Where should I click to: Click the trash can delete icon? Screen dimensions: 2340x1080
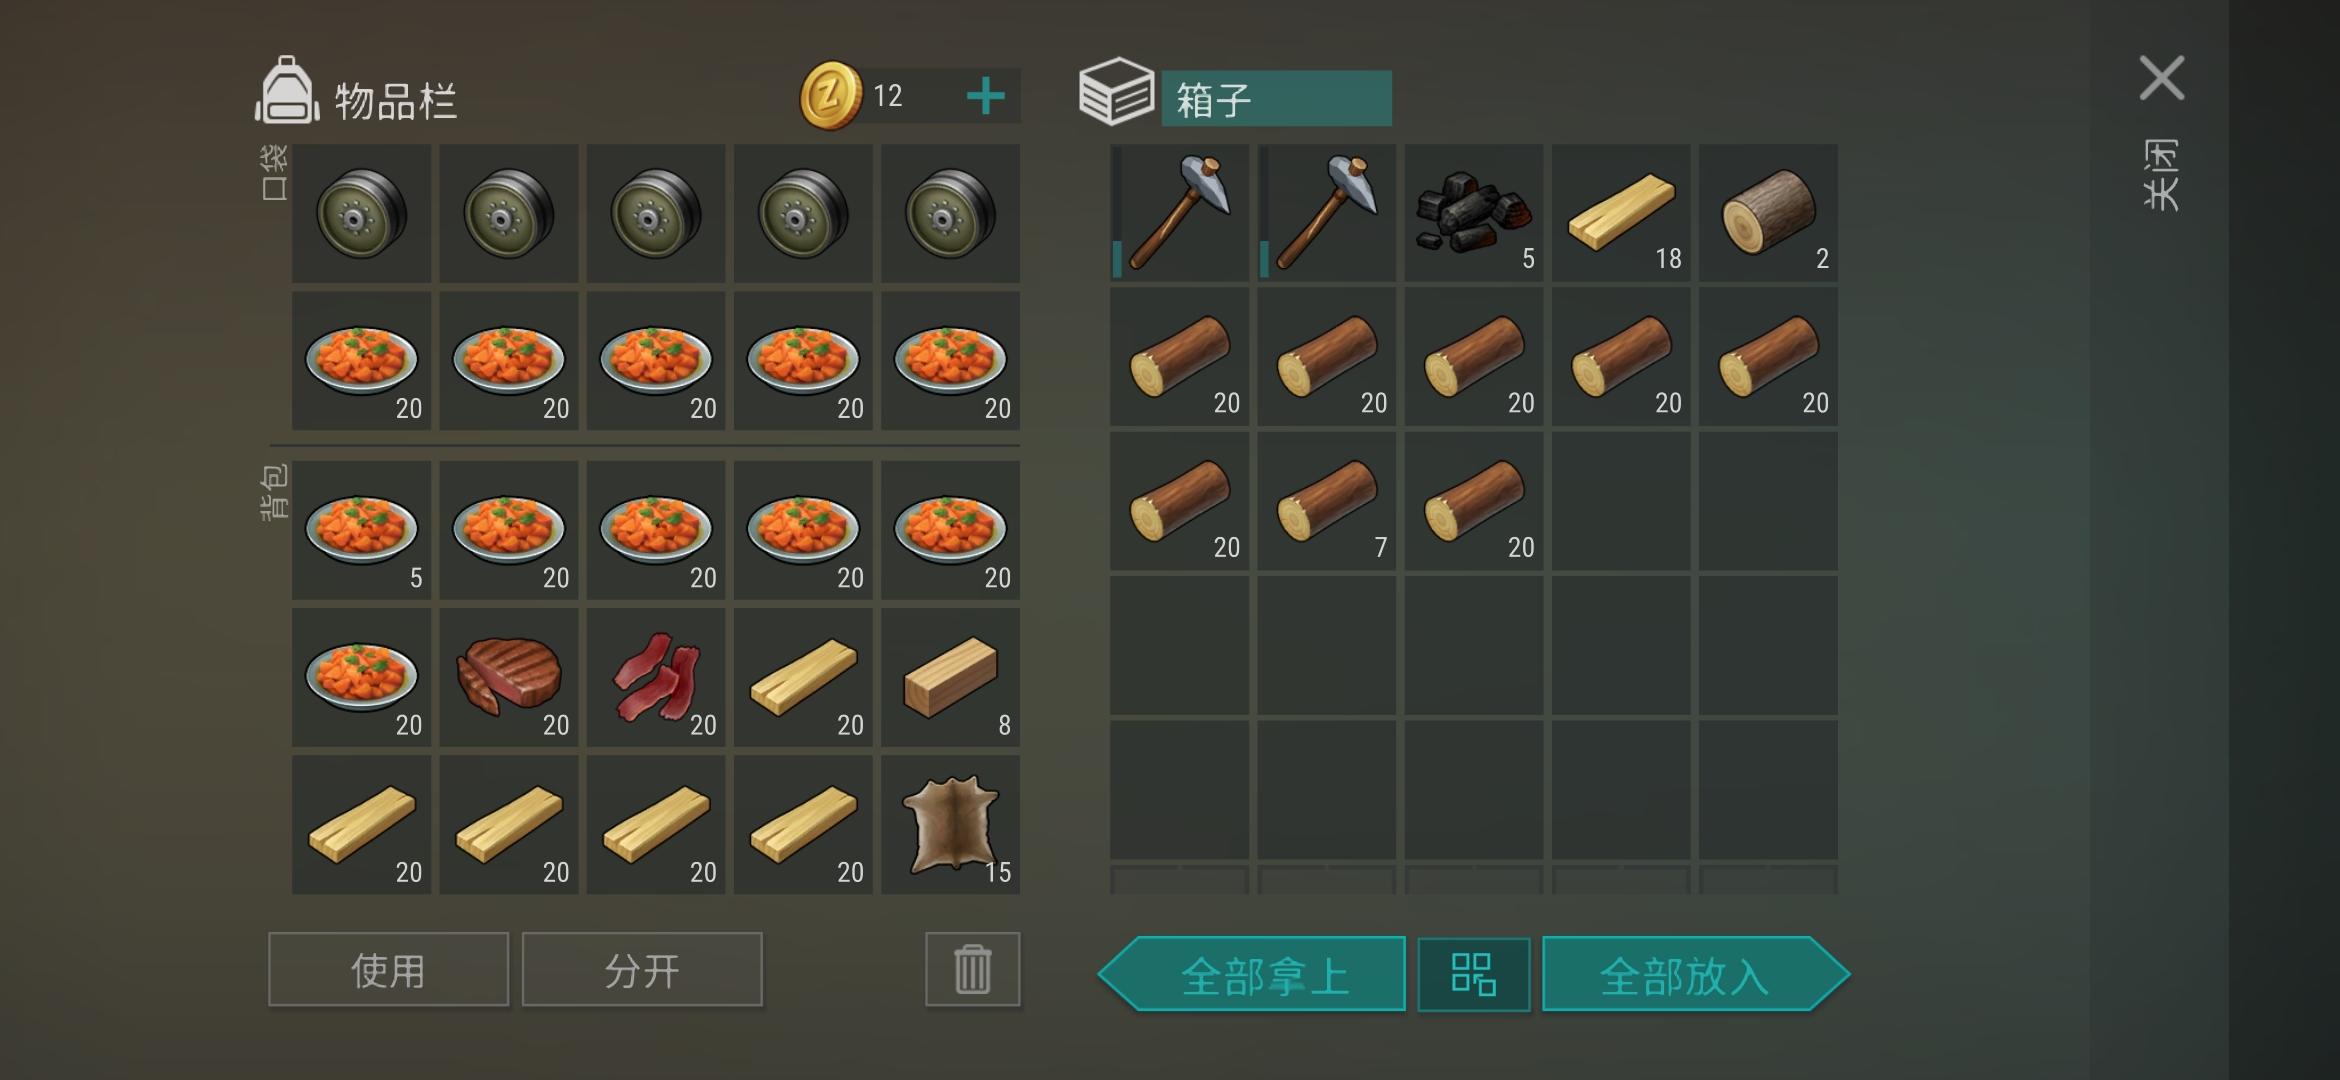pyautogui.click(x=972, y=969)
